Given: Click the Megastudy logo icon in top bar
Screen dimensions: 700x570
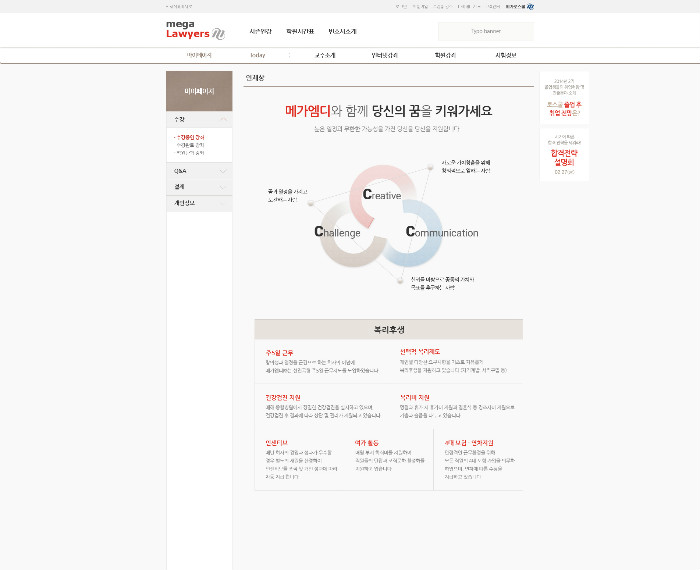Looking at the screenshot, I should click(x=530, y=7).
